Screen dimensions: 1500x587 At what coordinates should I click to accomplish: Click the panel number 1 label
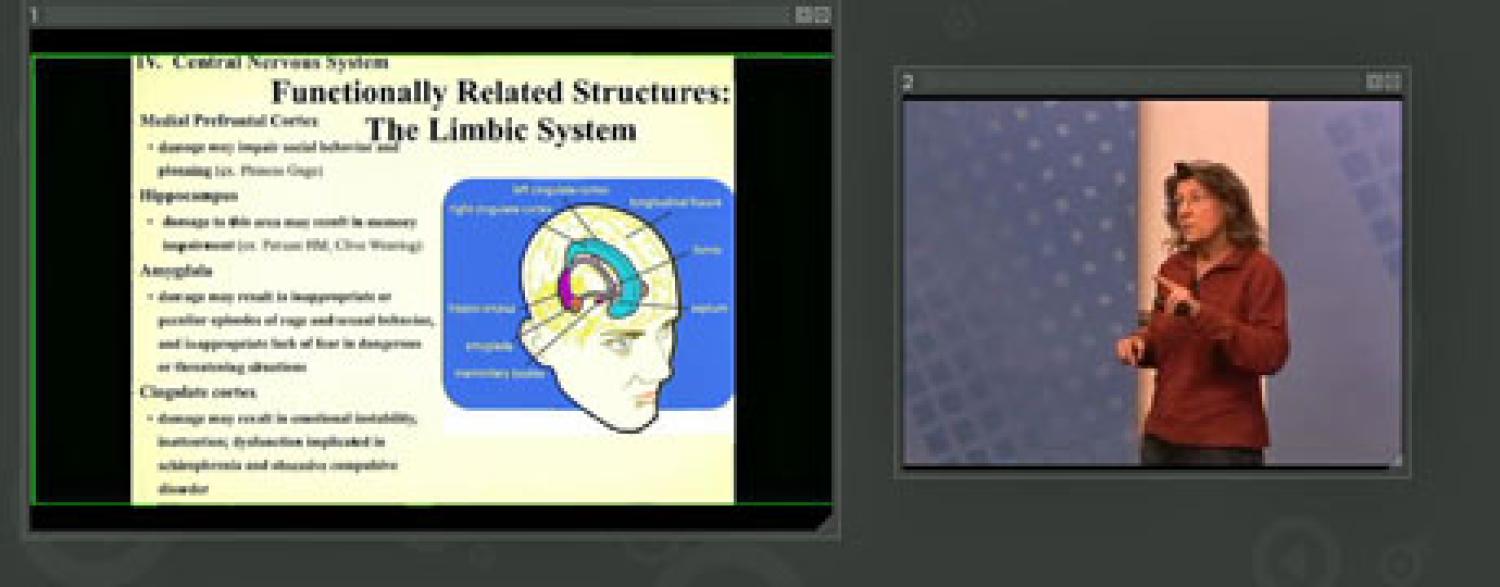(34, 15)
